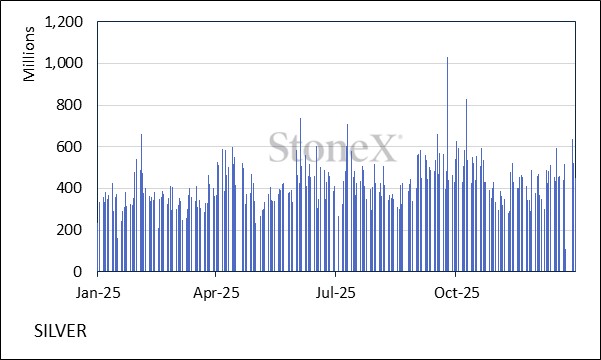Click the Oct-25 x-axis label
601x360 pixels.
456,293
